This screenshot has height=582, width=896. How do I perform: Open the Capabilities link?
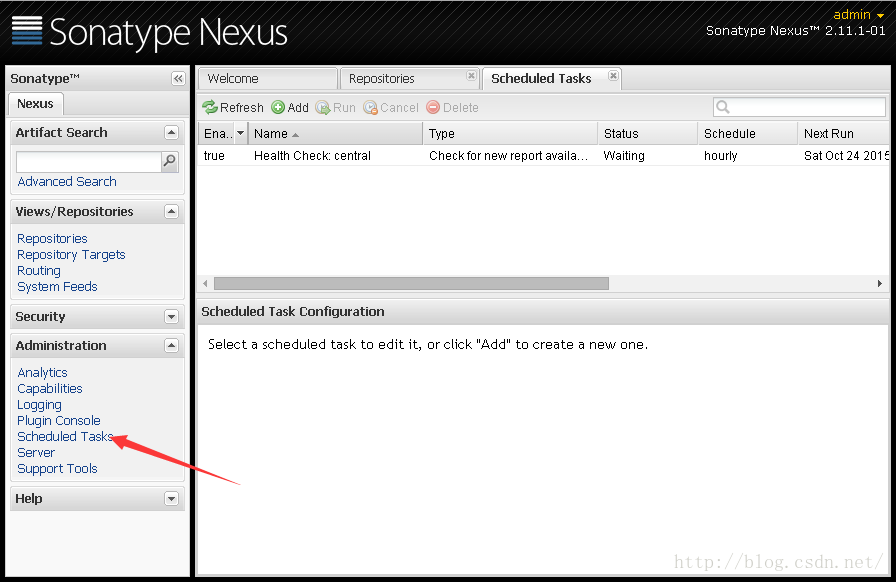click(x=50, y=388)
